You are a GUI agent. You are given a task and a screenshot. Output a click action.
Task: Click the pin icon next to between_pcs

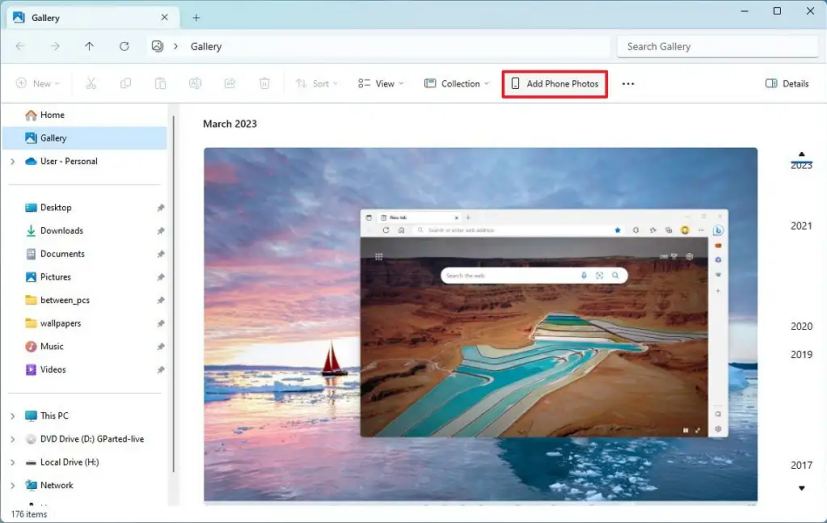[160, 301]
